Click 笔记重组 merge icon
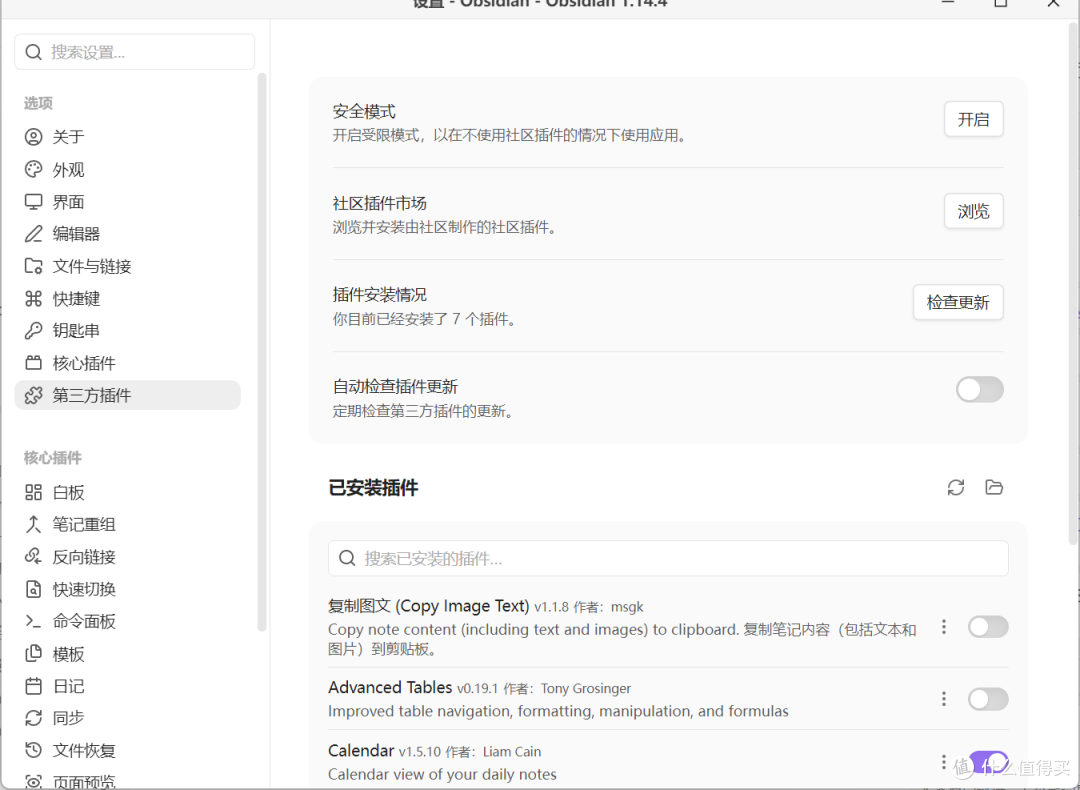This screenshot has height=790, width=1080. click(x=33, y=524)
